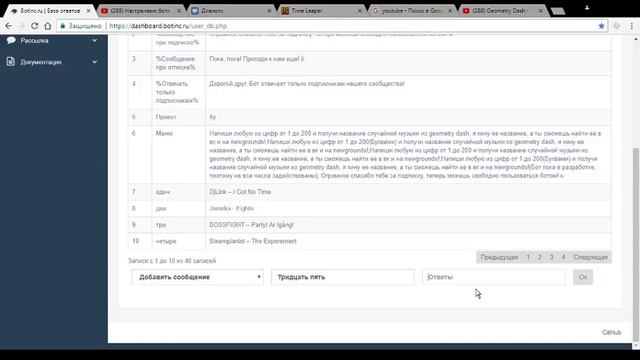The height and width of the screenshot is (360, 640).
Task: Click the Рассылка chat bubble icon
Action: click(11, 40)
